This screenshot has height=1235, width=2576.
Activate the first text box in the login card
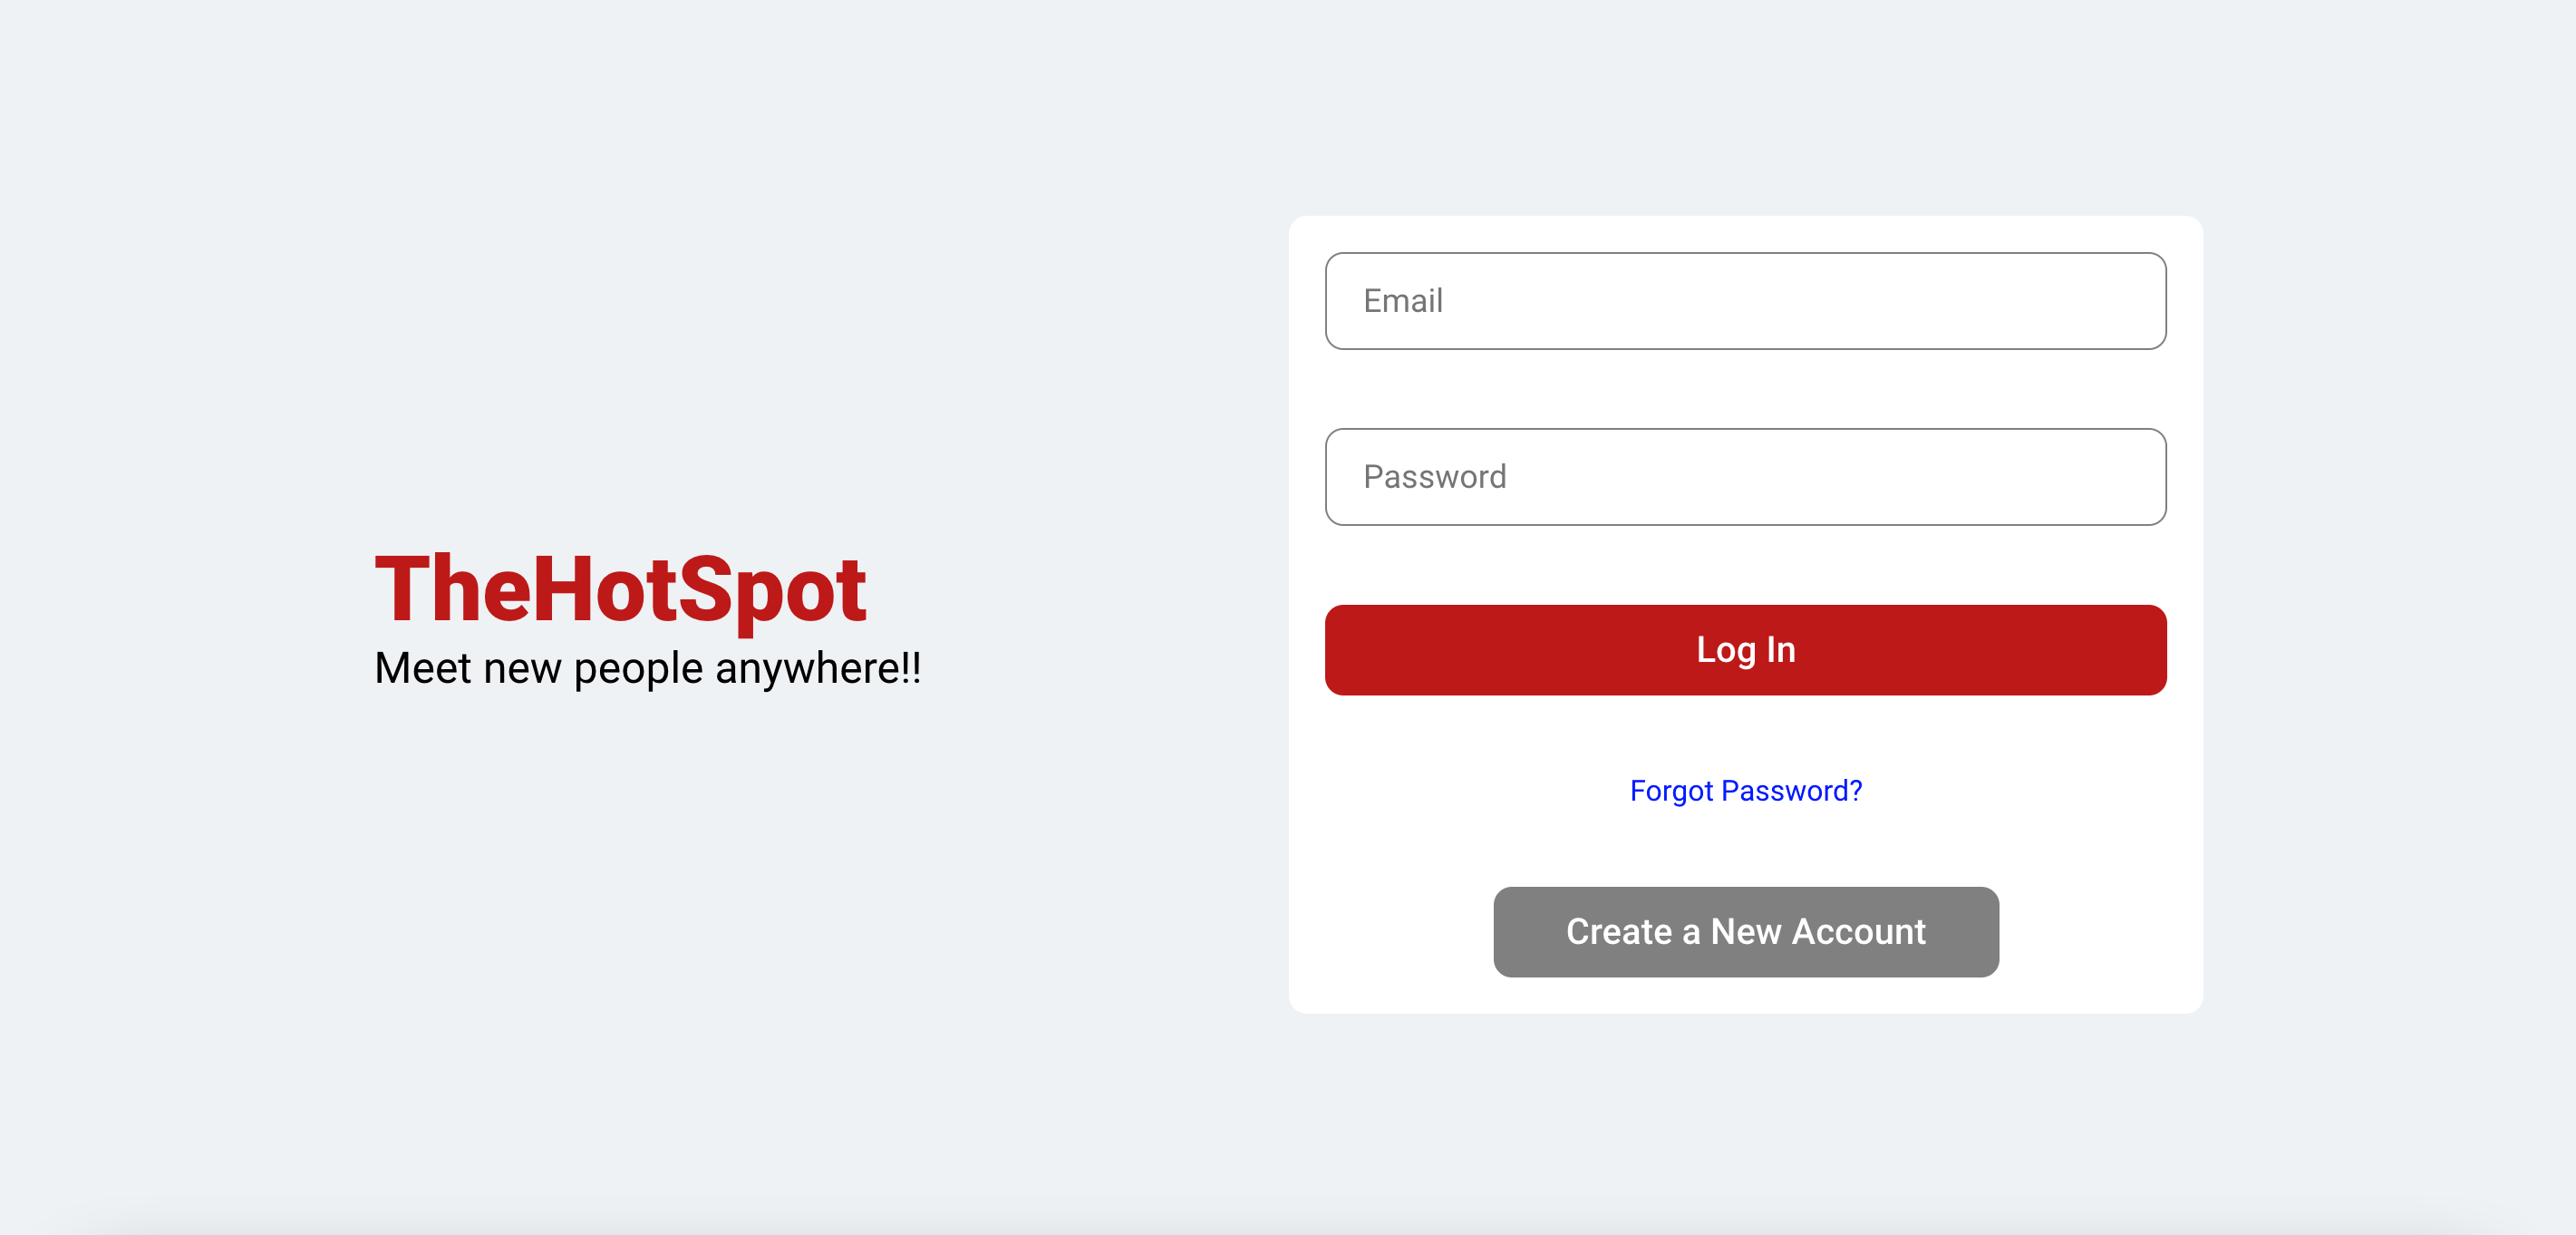tap(1745, 301)
